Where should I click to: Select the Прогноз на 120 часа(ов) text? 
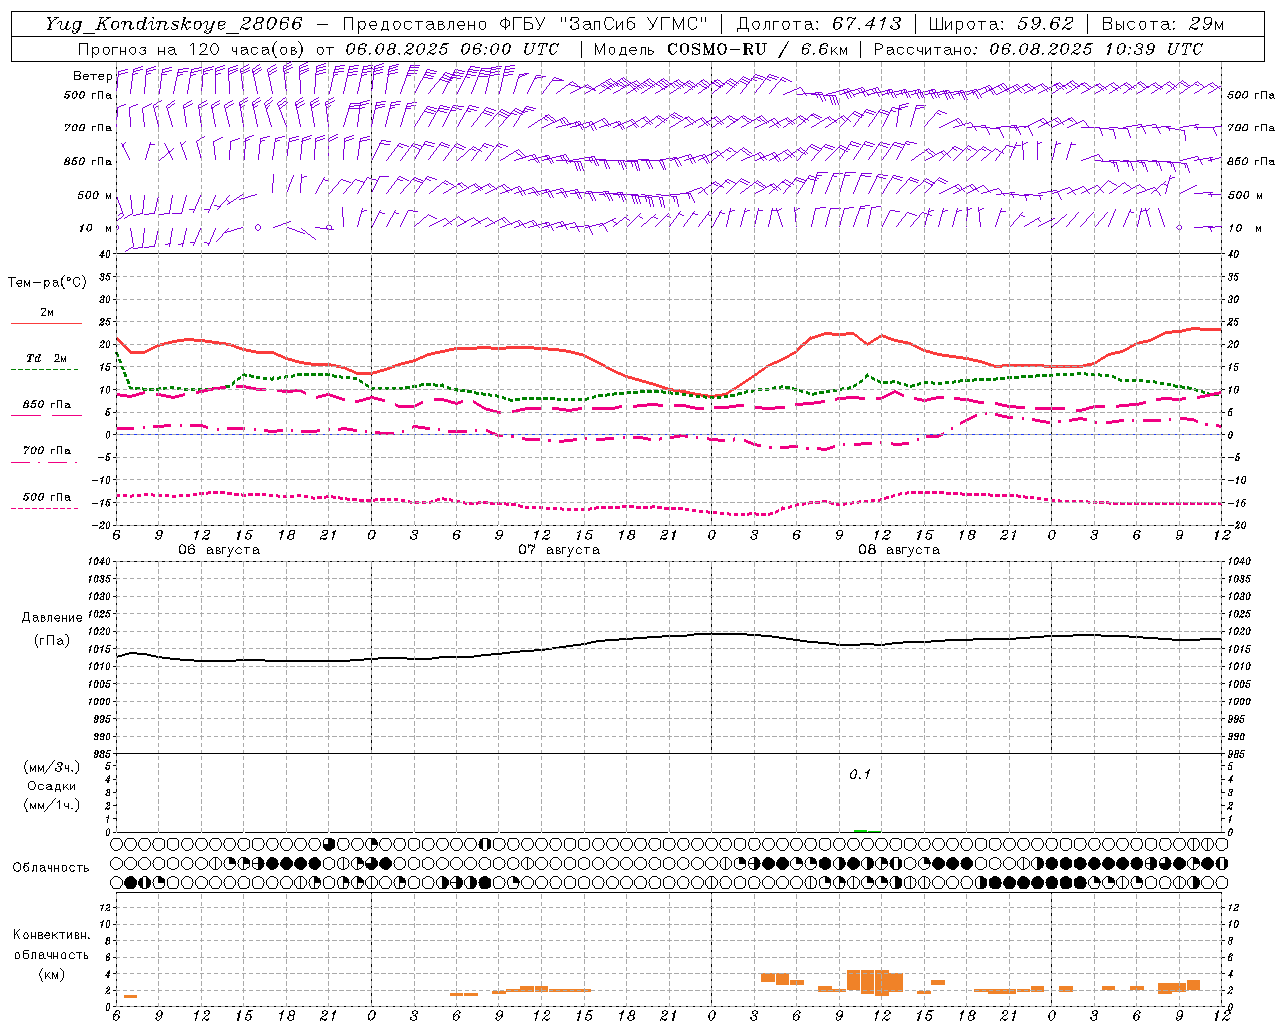[x=190, y=49]
